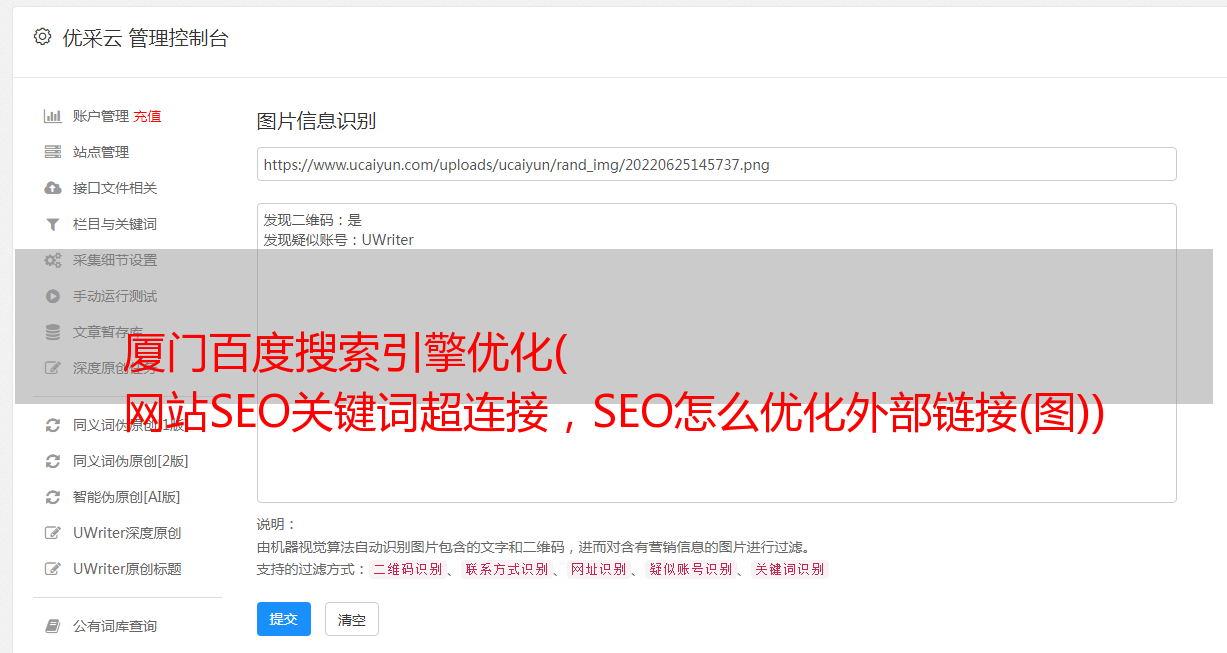Click the refresh icon for 智能伪原创[AI版]
Viewport: 1227px width, 653px height.
(x=53, y=497)
